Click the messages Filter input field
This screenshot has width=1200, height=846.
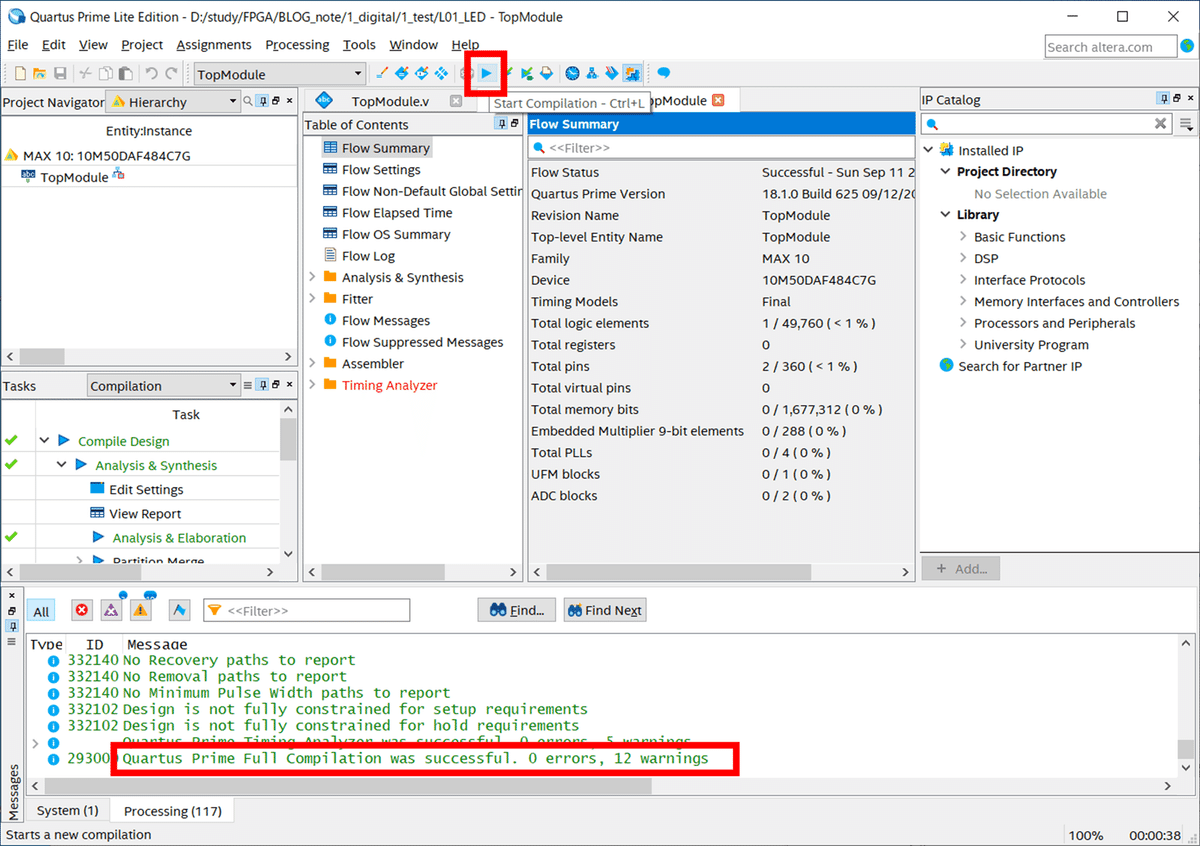tap(306, 610)
